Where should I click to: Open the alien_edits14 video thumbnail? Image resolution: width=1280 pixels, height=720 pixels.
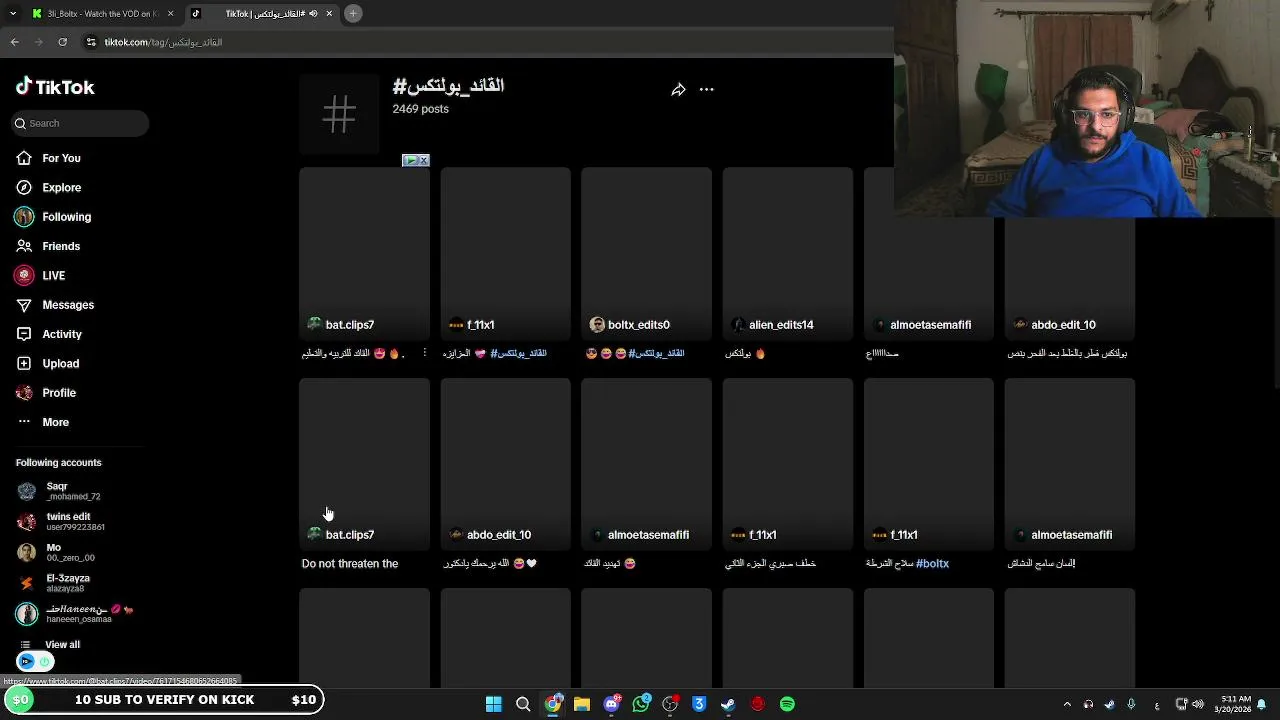coord(787,254)
